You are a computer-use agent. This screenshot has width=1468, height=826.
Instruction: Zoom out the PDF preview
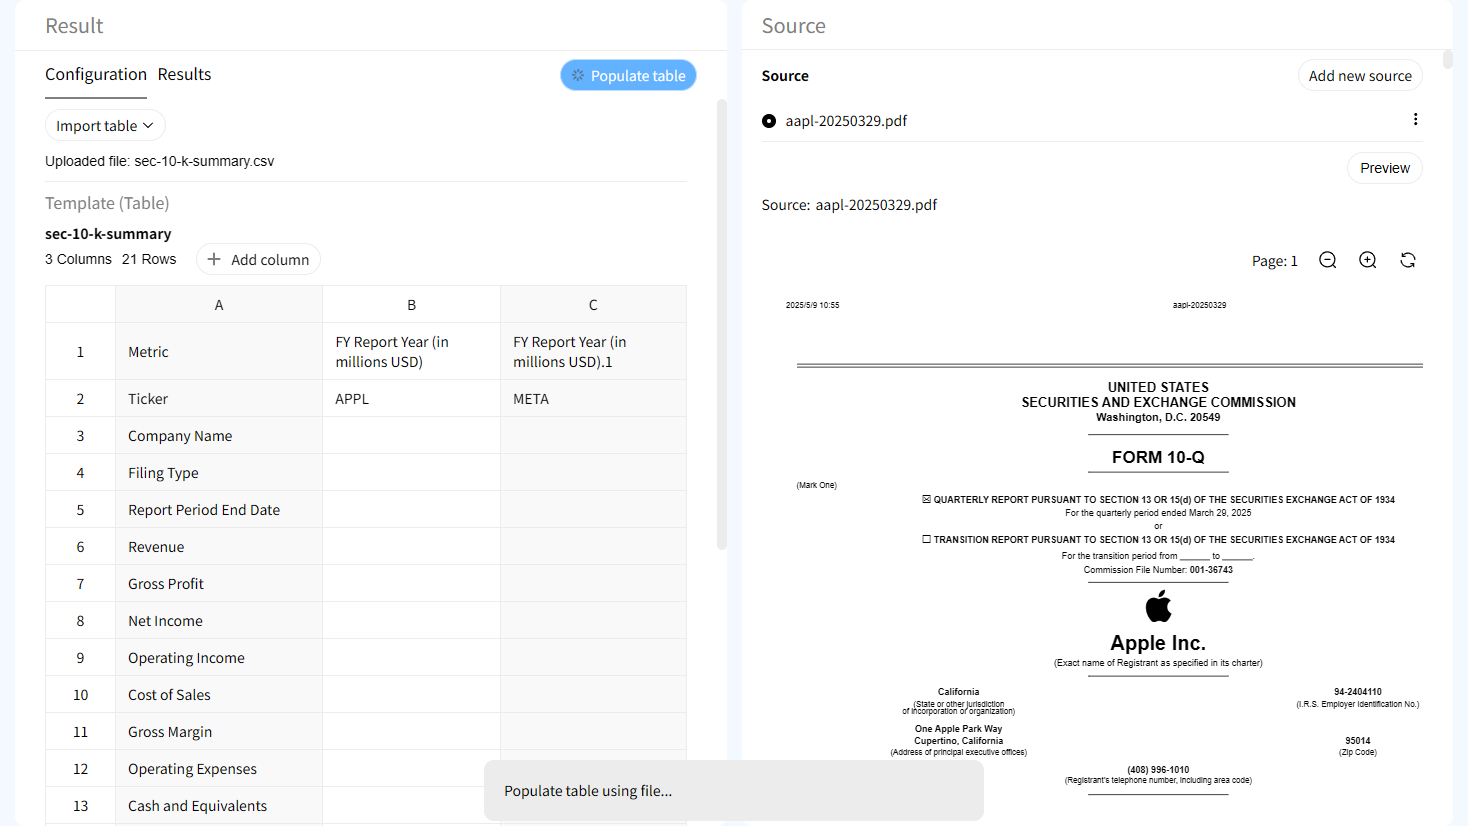pyautogui.click(x=1328, y=260)
